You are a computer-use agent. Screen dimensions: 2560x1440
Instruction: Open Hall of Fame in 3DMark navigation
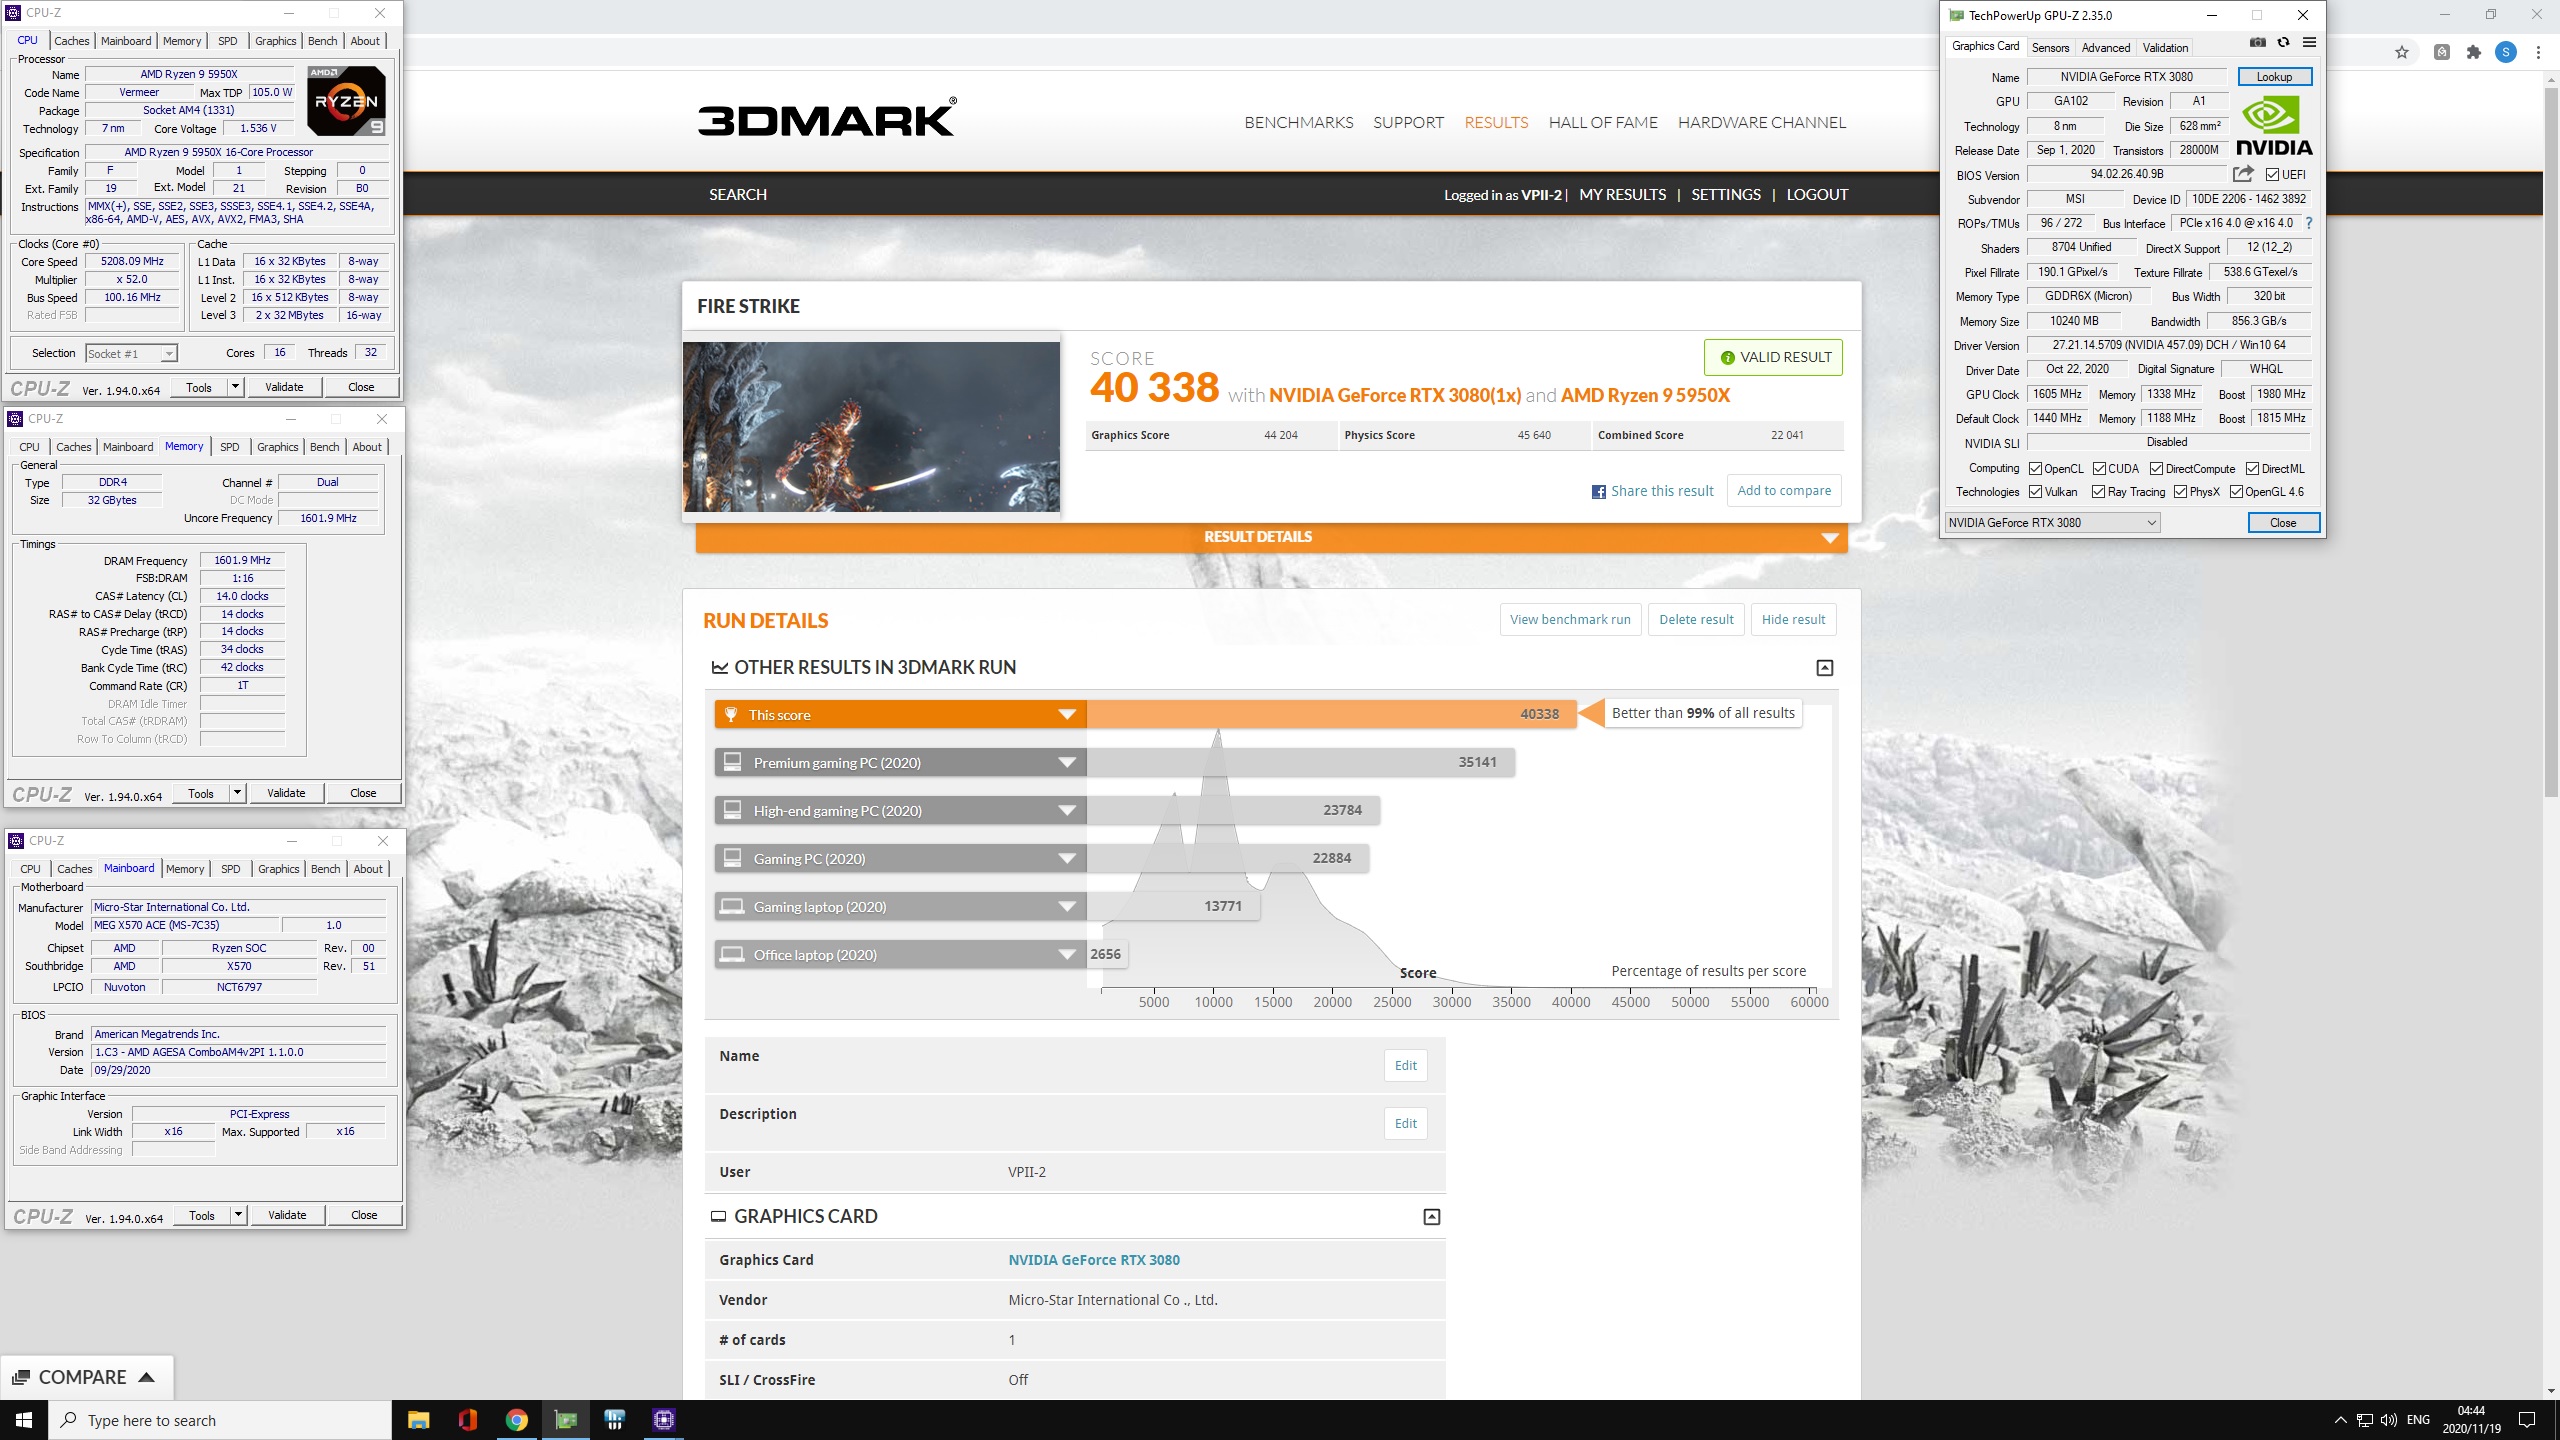coord(1603,123)
